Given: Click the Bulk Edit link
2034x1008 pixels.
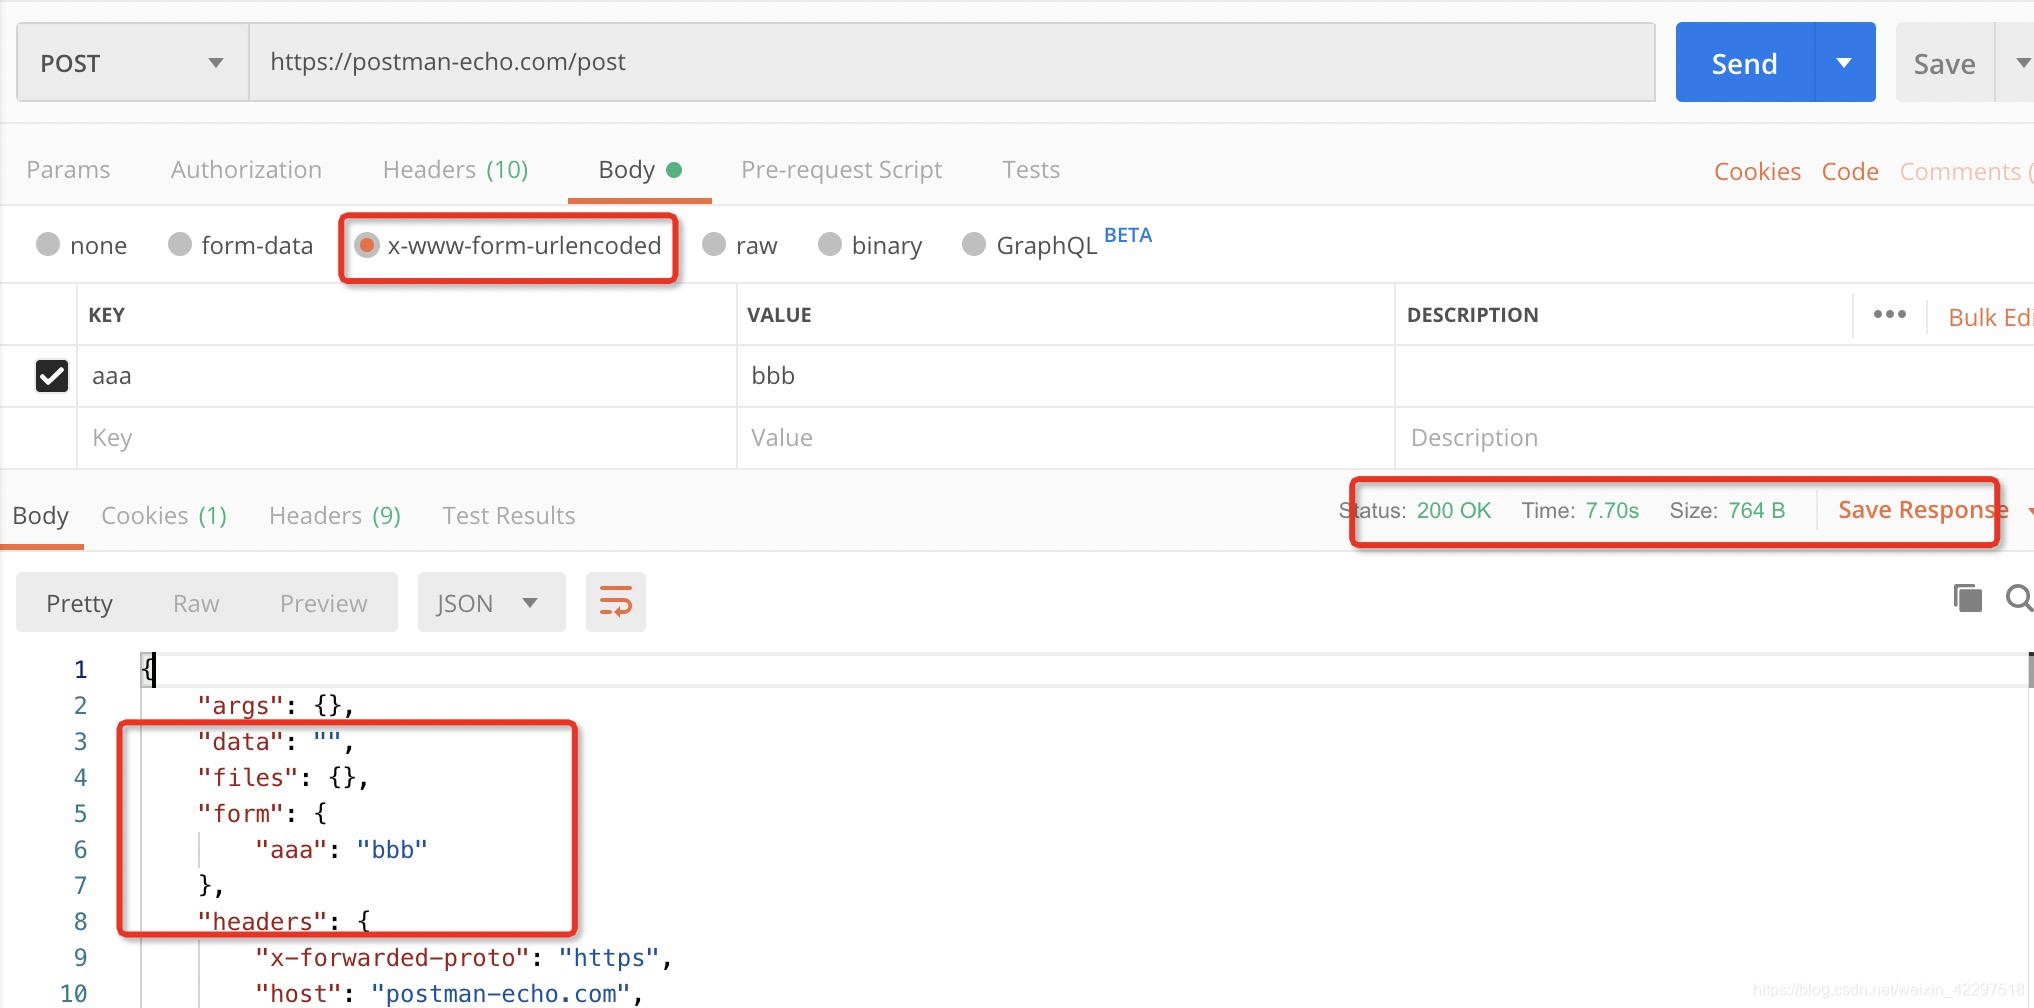Looking at the screenshot, I should click(1990, 317).
